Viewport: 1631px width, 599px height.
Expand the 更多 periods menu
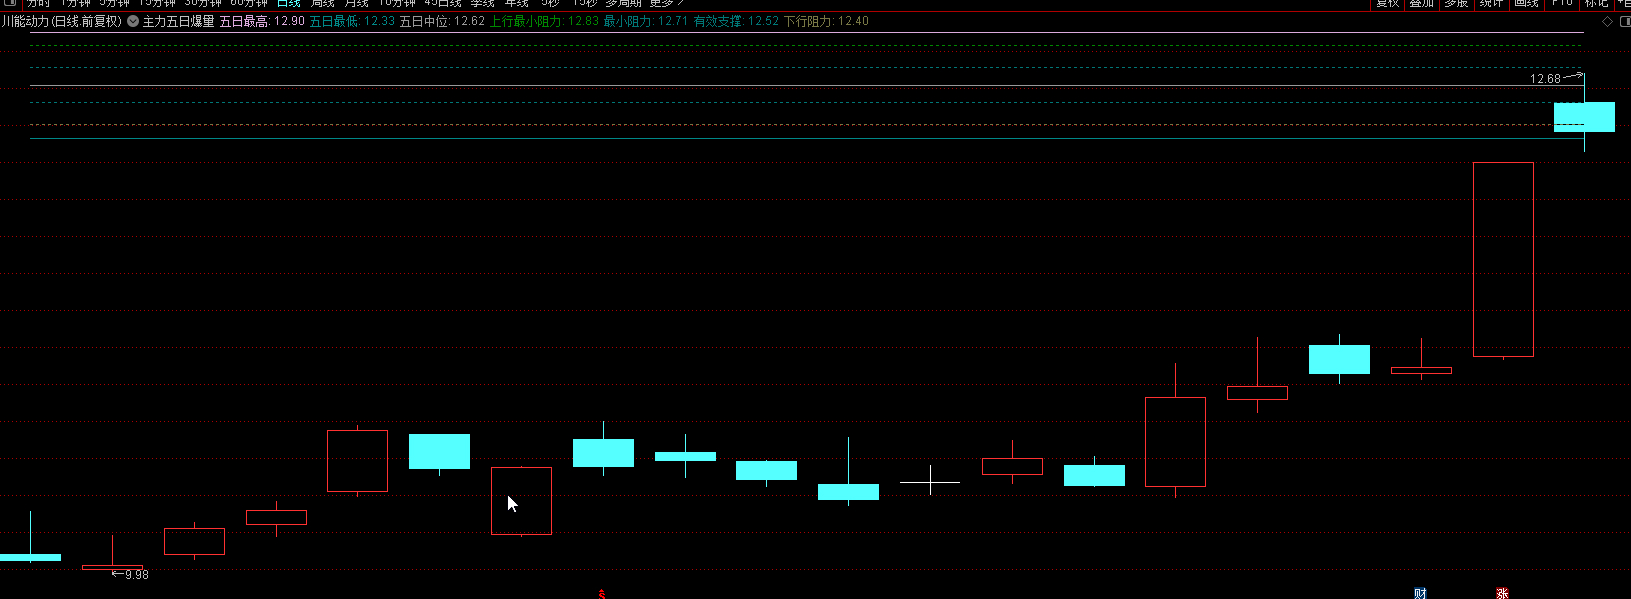[x=666, y=3]
